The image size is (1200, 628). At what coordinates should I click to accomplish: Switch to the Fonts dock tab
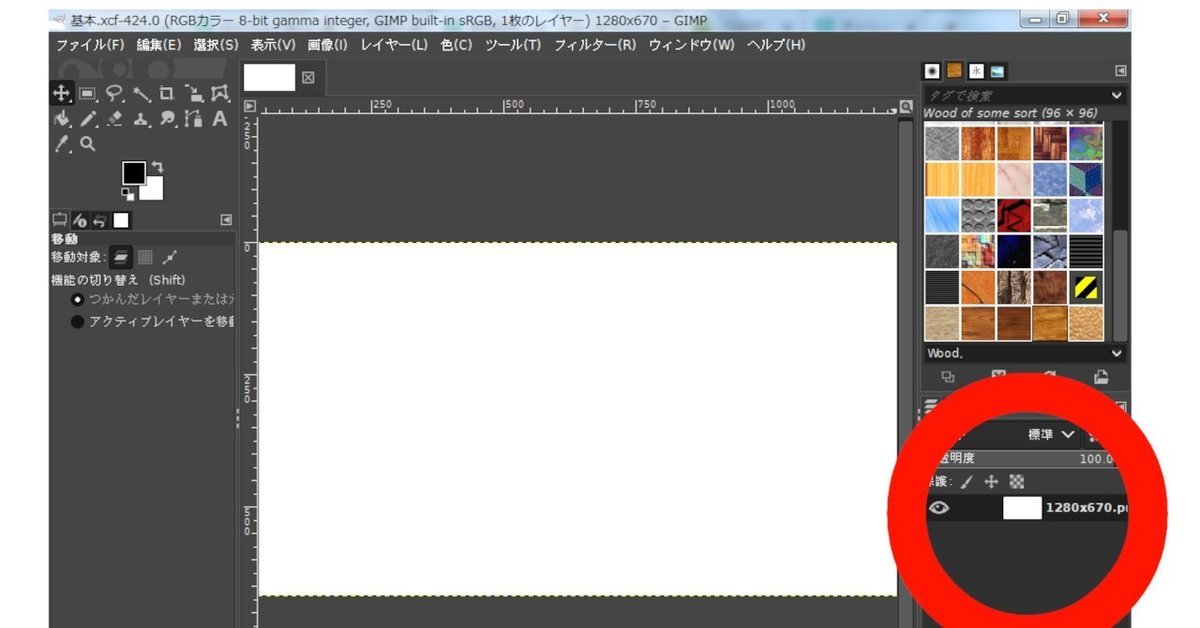[x=976, y=71]
